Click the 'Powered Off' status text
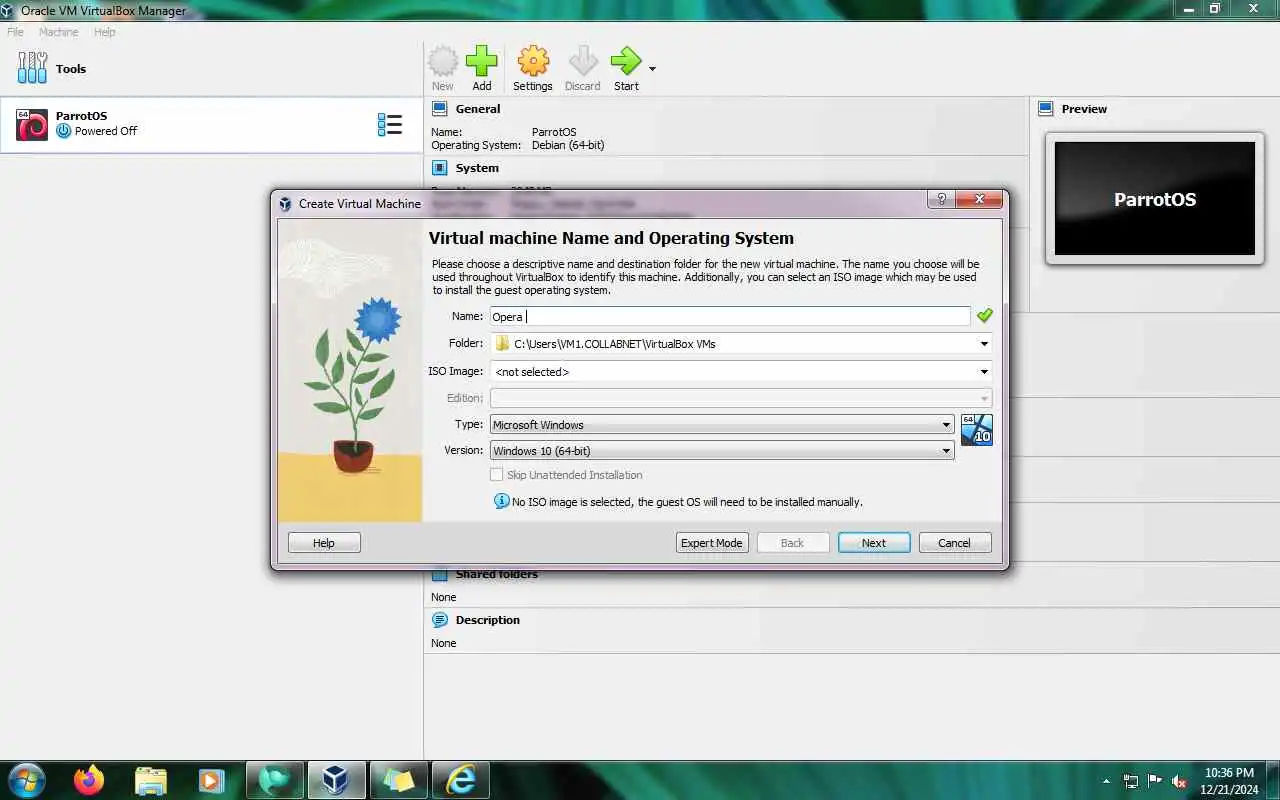The height and width of the screenshot is (800, 1280). click(106, 131)
